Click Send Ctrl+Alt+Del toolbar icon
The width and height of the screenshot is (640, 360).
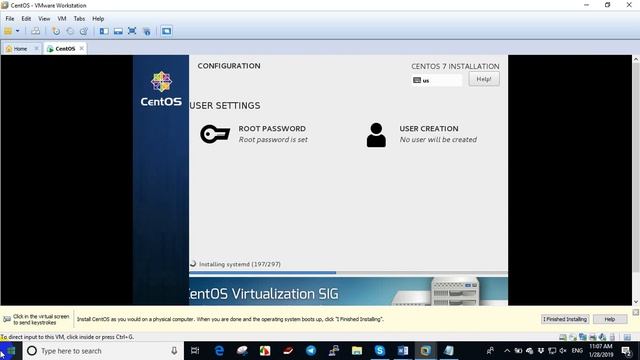(x=36, y=31)
